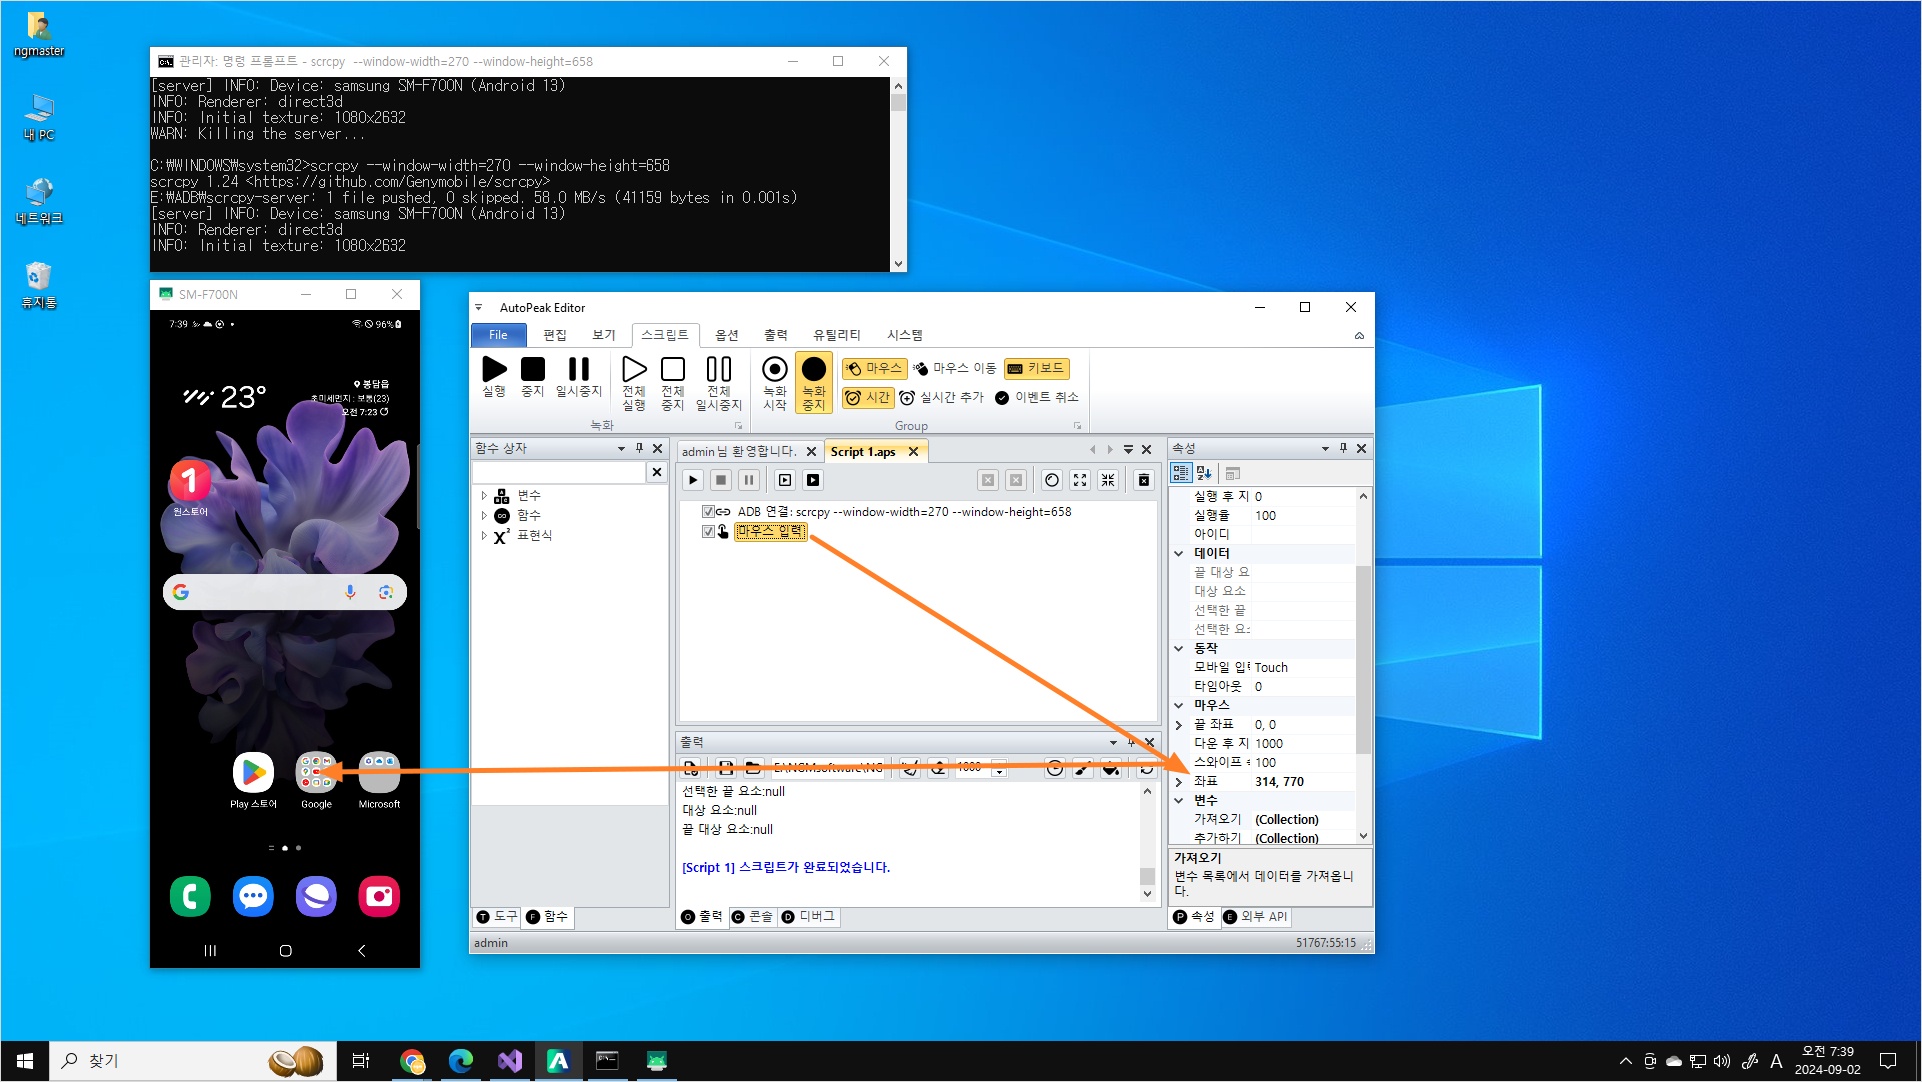Switch to the 콘솔 output tab
Image resolution: width=1922 pixels, height=1082 pixels.
[752, 917]
